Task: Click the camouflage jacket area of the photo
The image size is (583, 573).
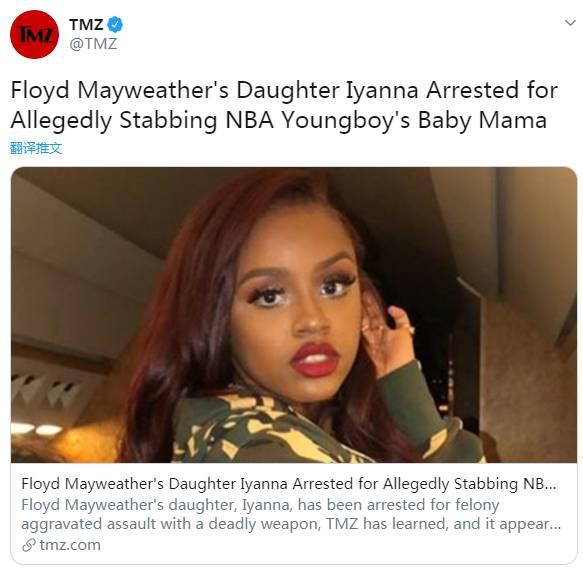Action: point(260,431)
